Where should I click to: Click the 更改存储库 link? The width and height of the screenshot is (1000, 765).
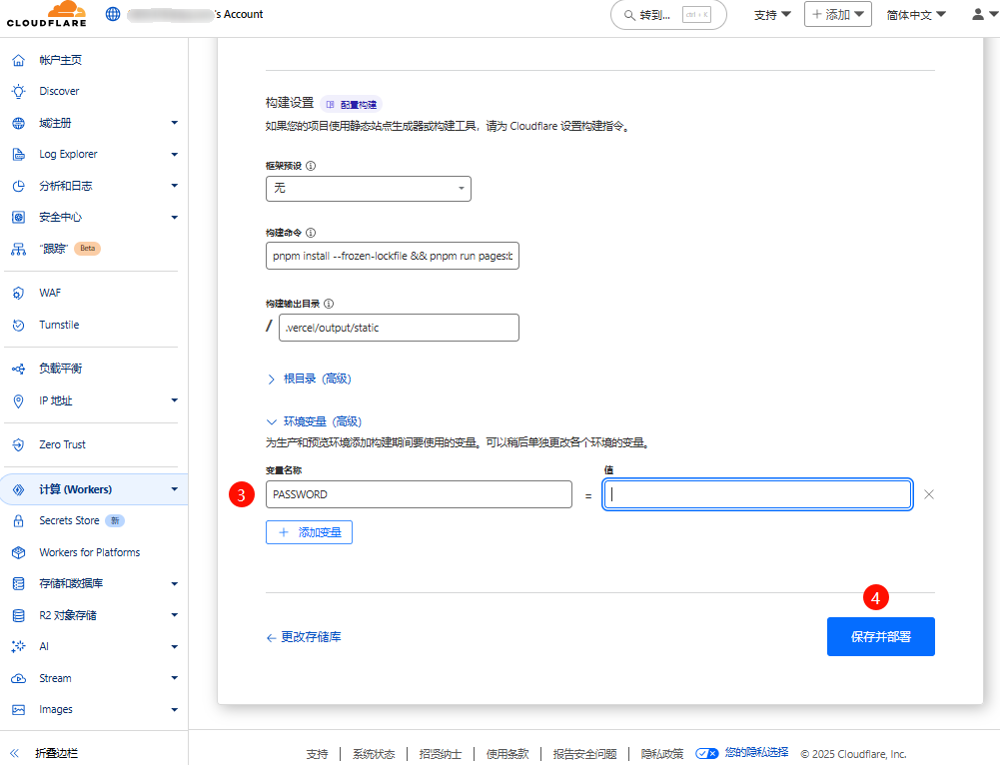pyautogui.click(x=303, y=636)
